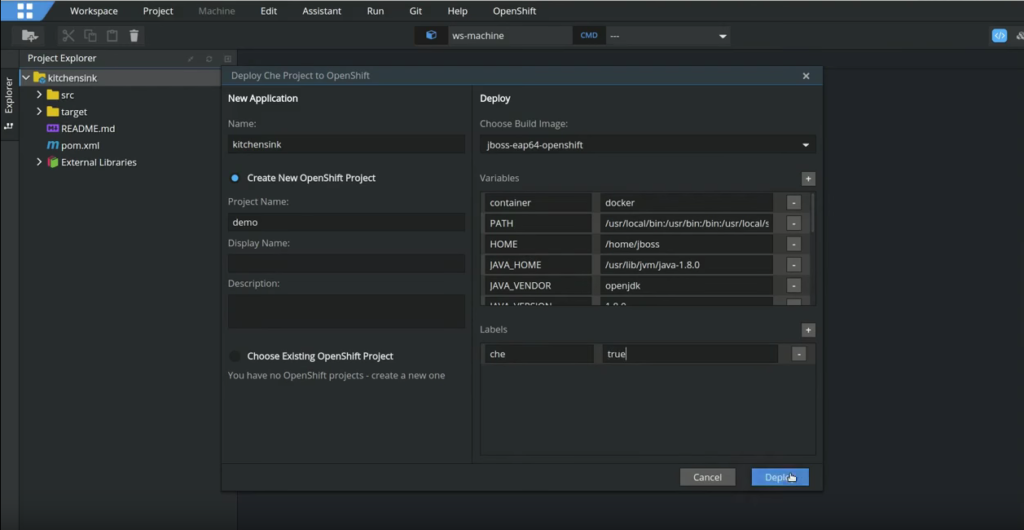Select Choose Existing OpenShift Project option
Screen dimensions: 1024x530
point(235,356)
